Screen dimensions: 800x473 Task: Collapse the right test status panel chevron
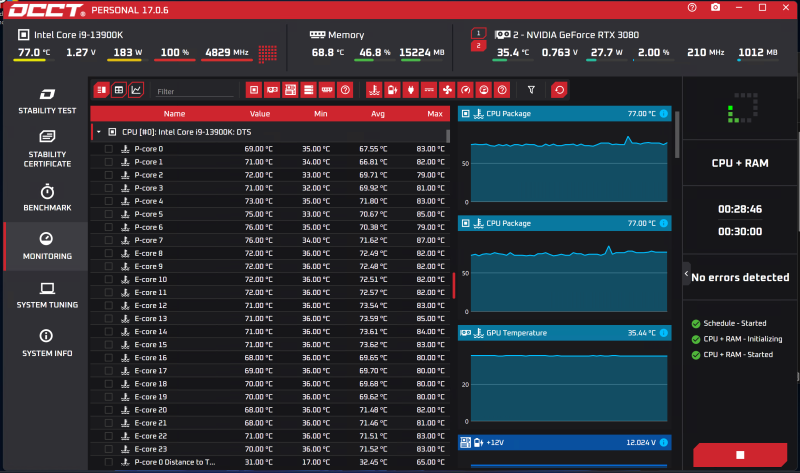[686, 273]
